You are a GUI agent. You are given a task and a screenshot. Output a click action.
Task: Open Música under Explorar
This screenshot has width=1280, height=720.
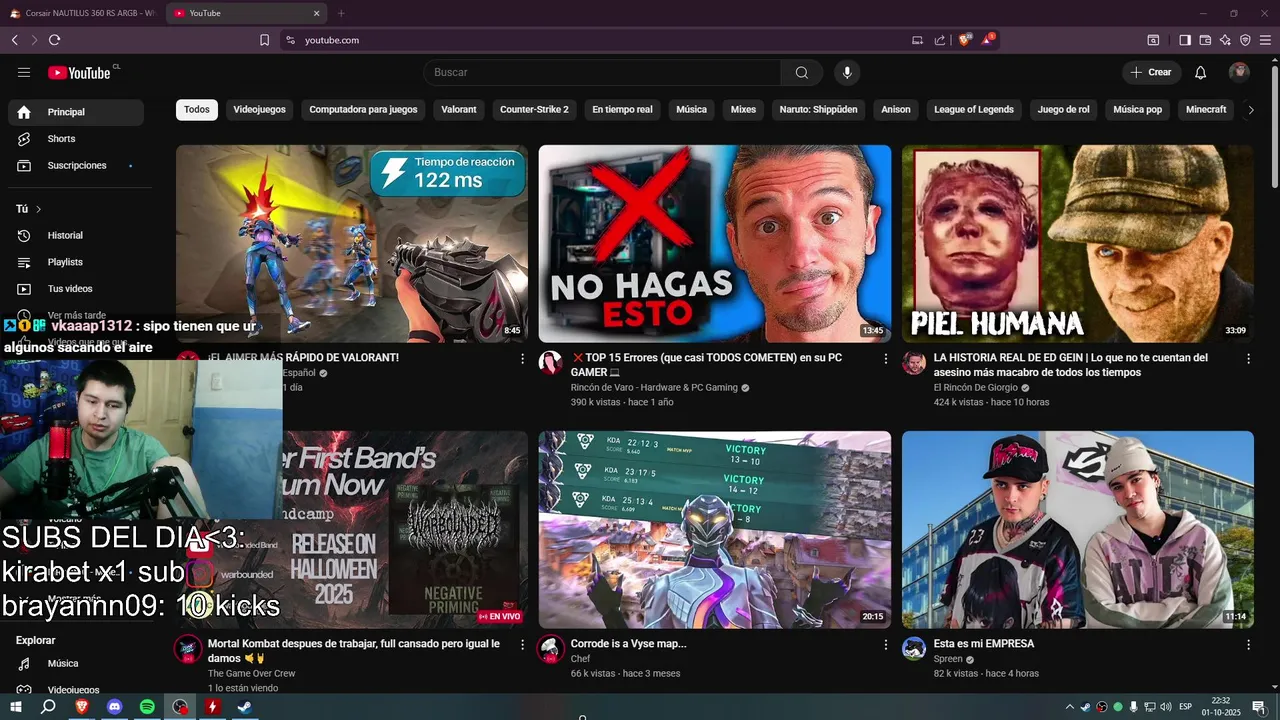[76, 663]
